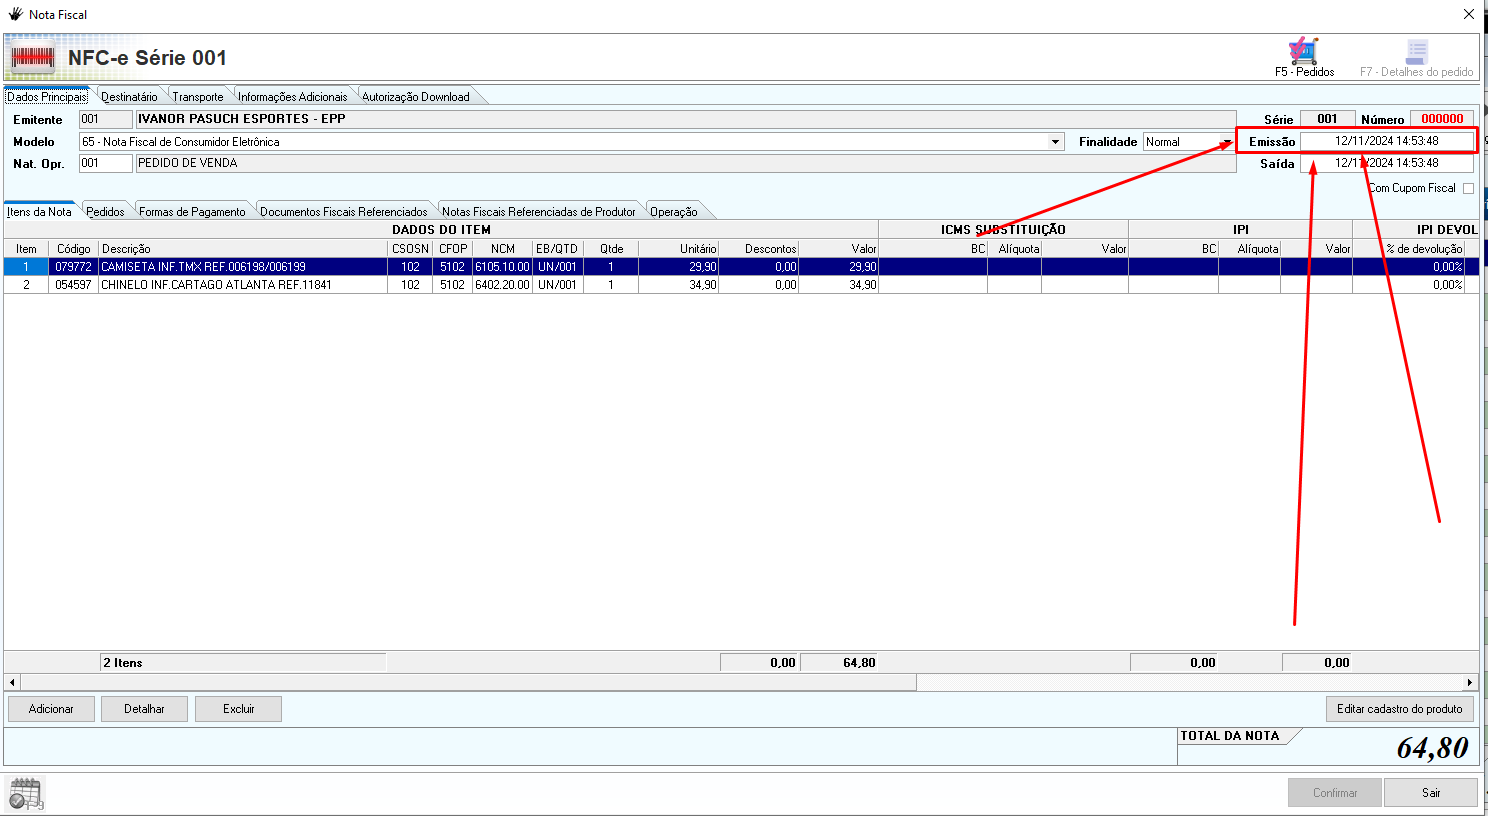The image size is (1488, 816).
Task: Open Documentos Fiscais Referenciados tab
Action: tap(344, 212)
